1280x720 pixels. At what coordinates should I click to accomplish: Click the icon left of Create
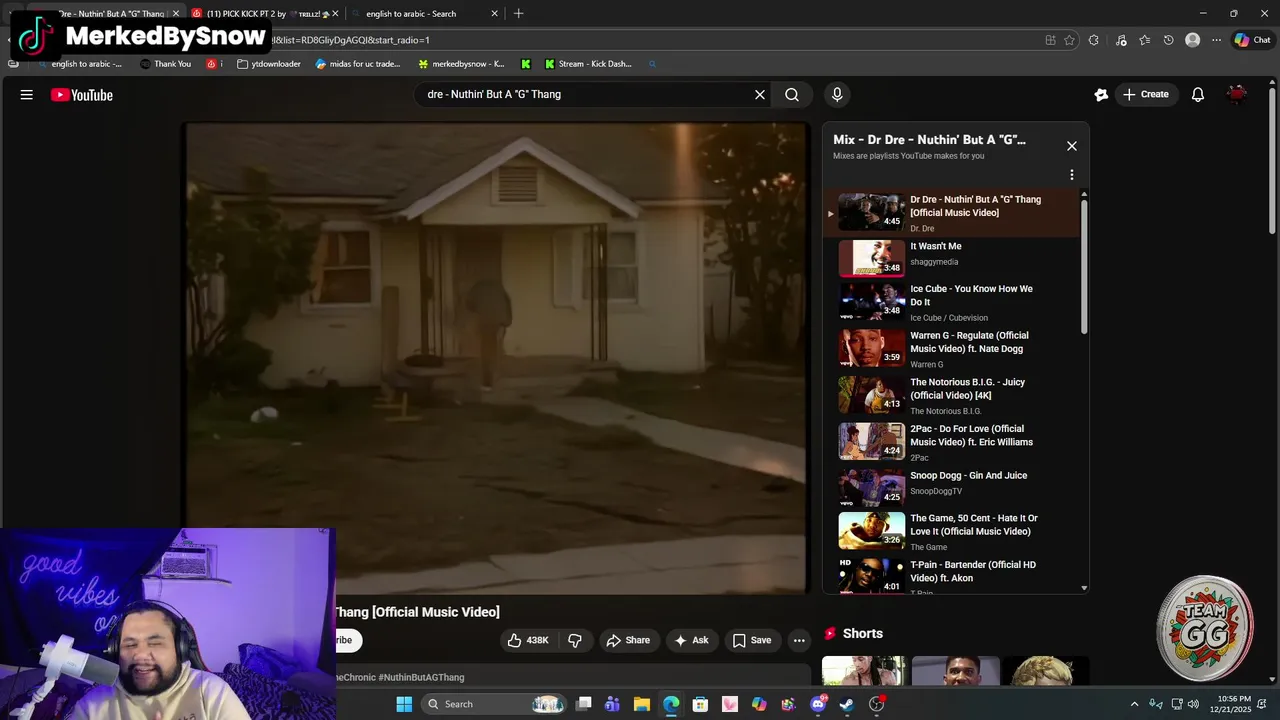(x=1101, y=95)
